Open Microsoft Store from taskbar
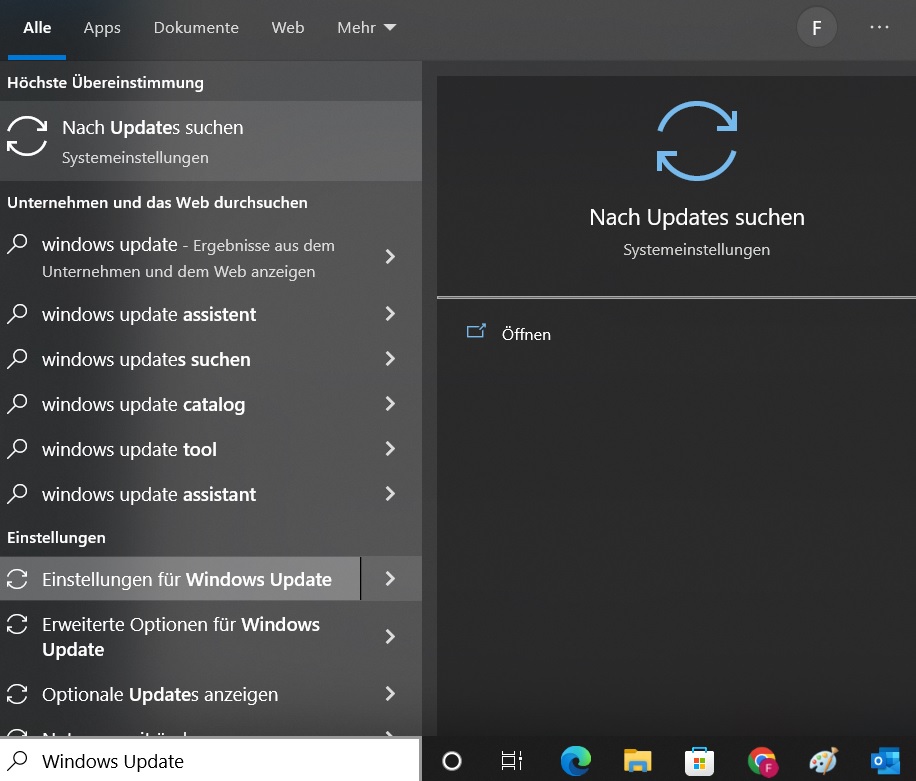 (699, 761)
